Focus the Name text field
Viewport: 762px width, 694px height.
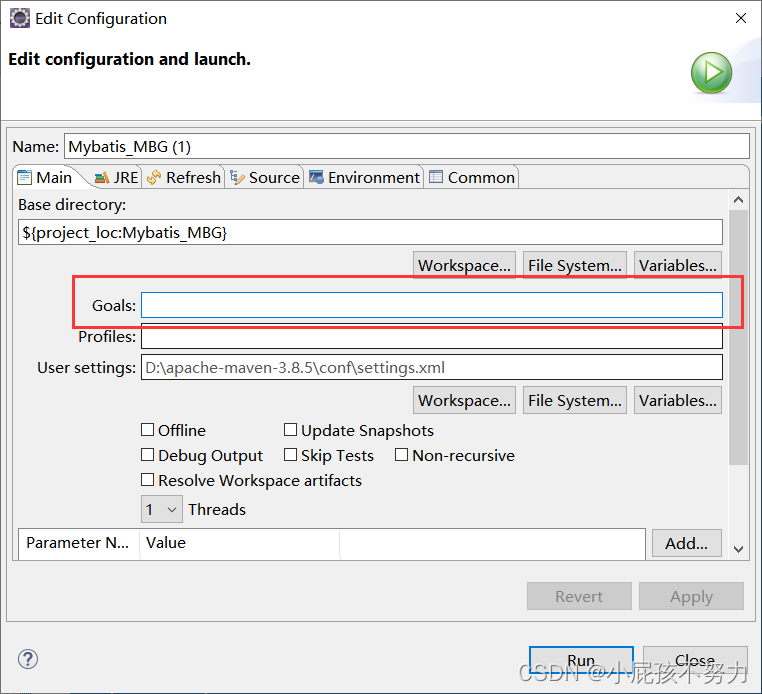pyautogui.click(x=406, y=146)
